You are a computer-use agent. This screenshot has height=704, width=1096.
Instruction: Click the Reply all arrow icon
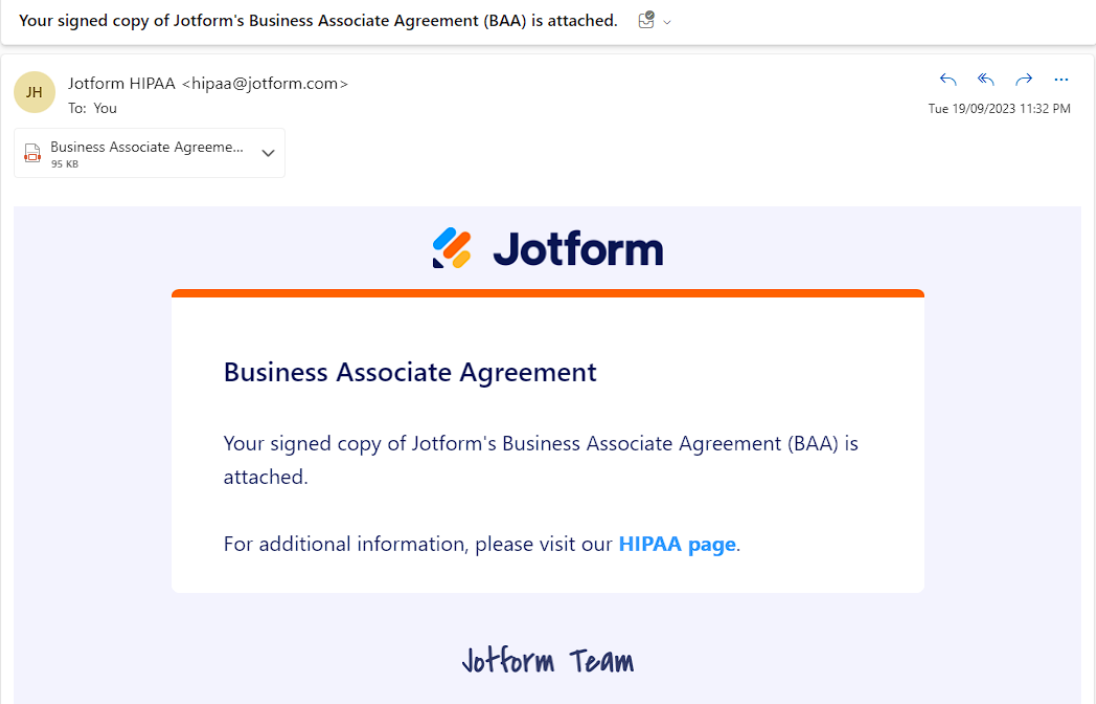986,80
